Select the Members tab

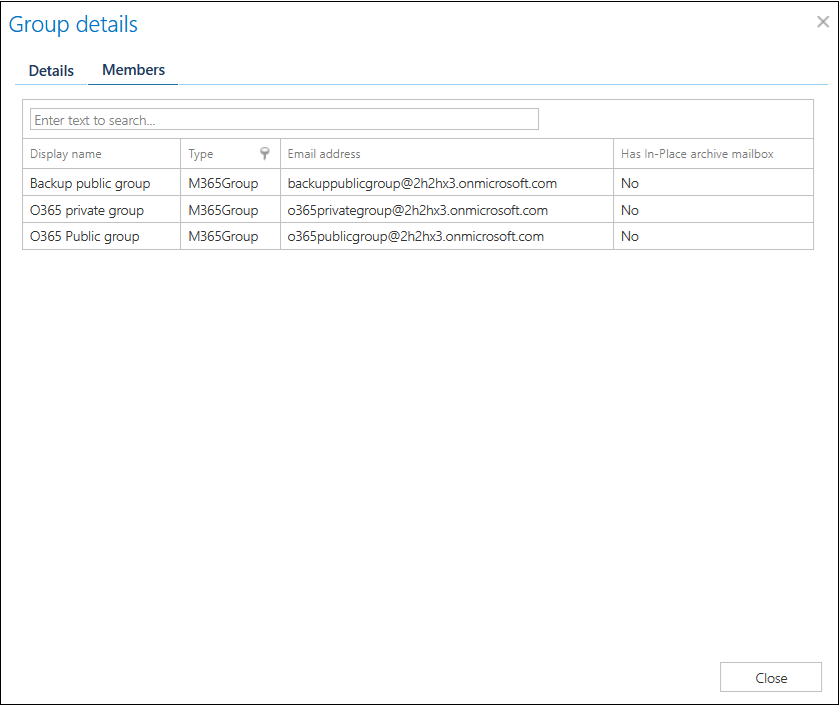pyautogui.click(x=133, y=70)
